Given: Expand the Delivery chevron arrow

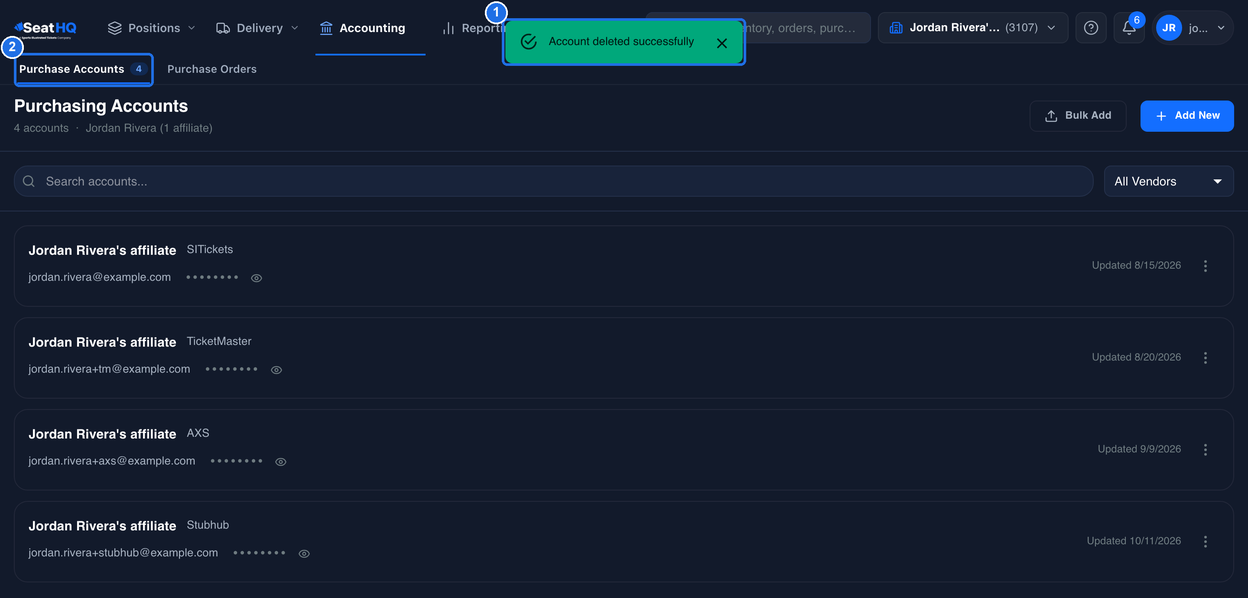Looking at the screenshot, I should [295, 28].
